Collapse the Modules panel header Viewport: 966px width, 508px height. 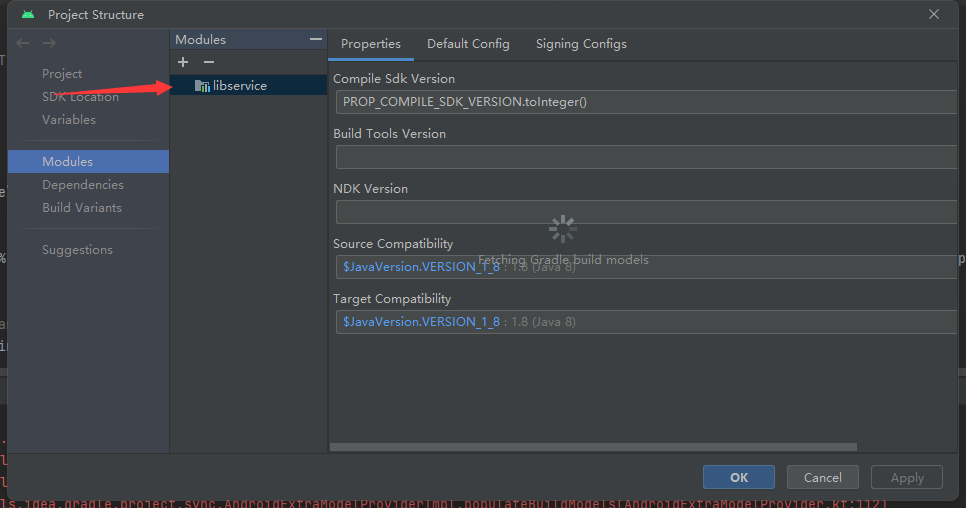coord(316,40)
